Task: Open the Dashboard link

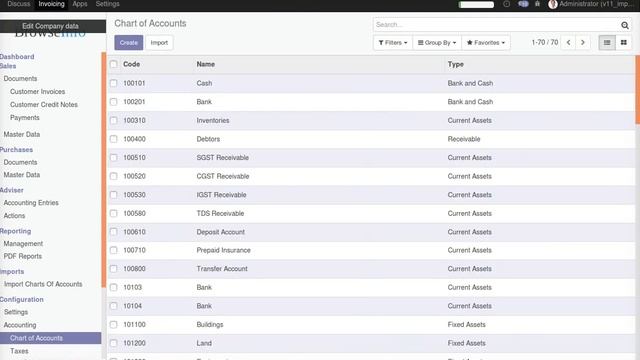Action: point(17,56)
